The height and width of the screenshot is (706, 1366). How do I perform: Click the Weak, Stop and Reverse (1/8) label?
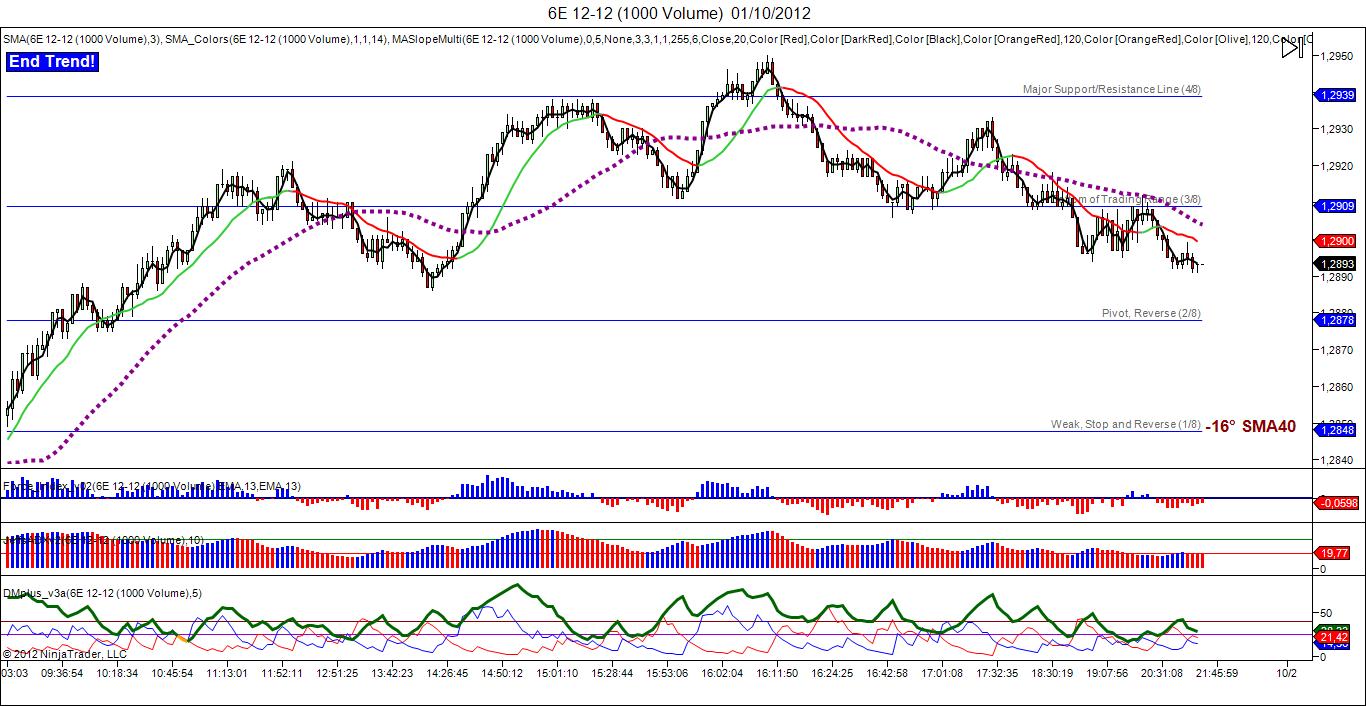1126,424
